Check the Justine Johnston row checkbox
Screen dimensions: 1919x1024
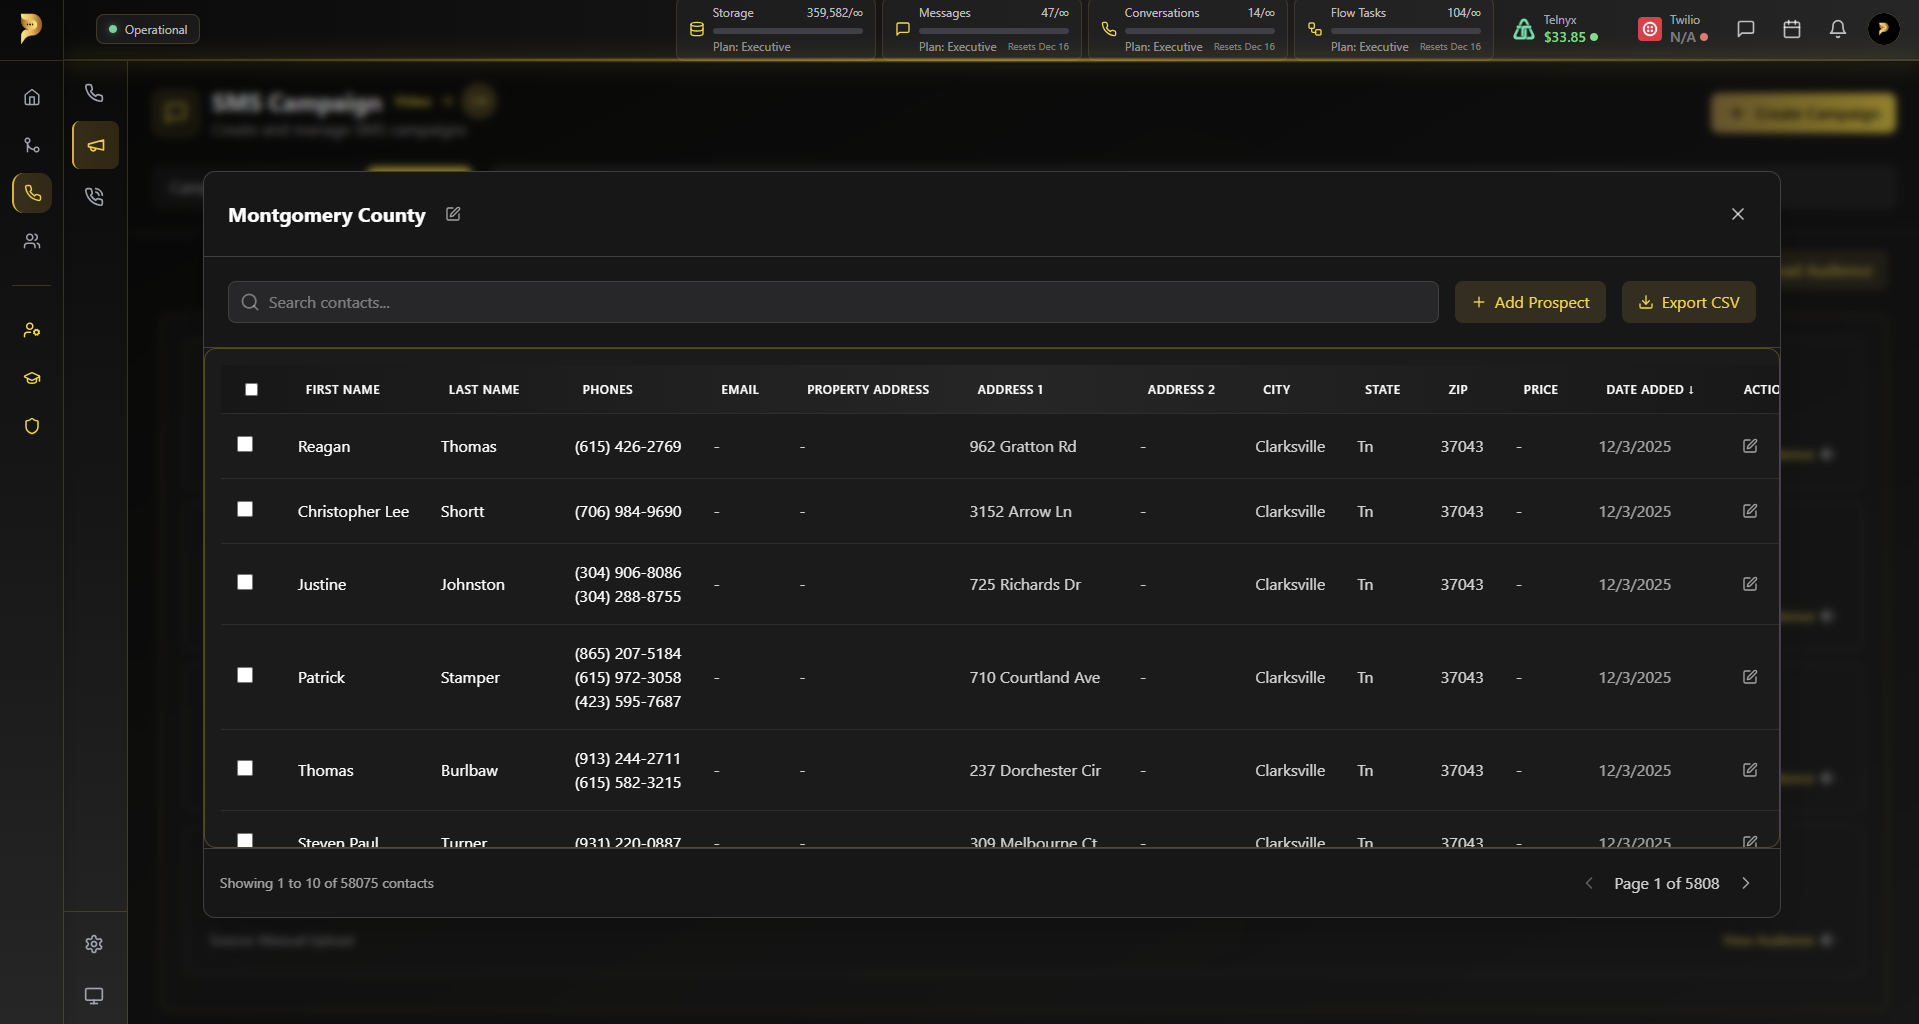point(245,582)
